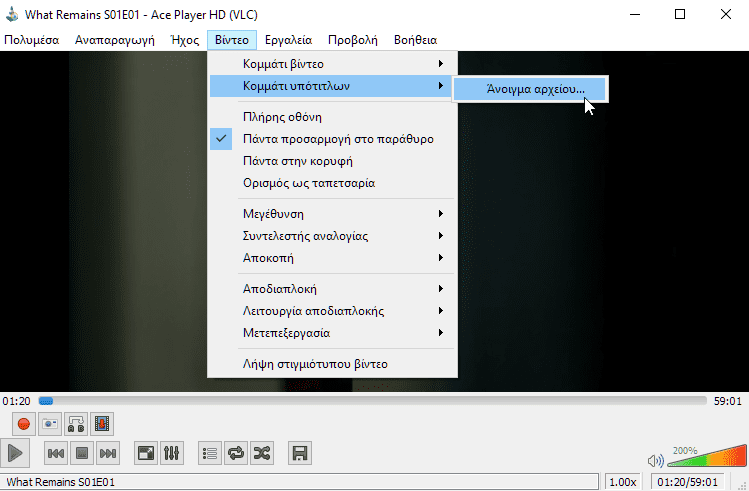Enable Πάντα στην κορυφή option
The height and width of the screenshot is (491, 749).
click(332, 161)
